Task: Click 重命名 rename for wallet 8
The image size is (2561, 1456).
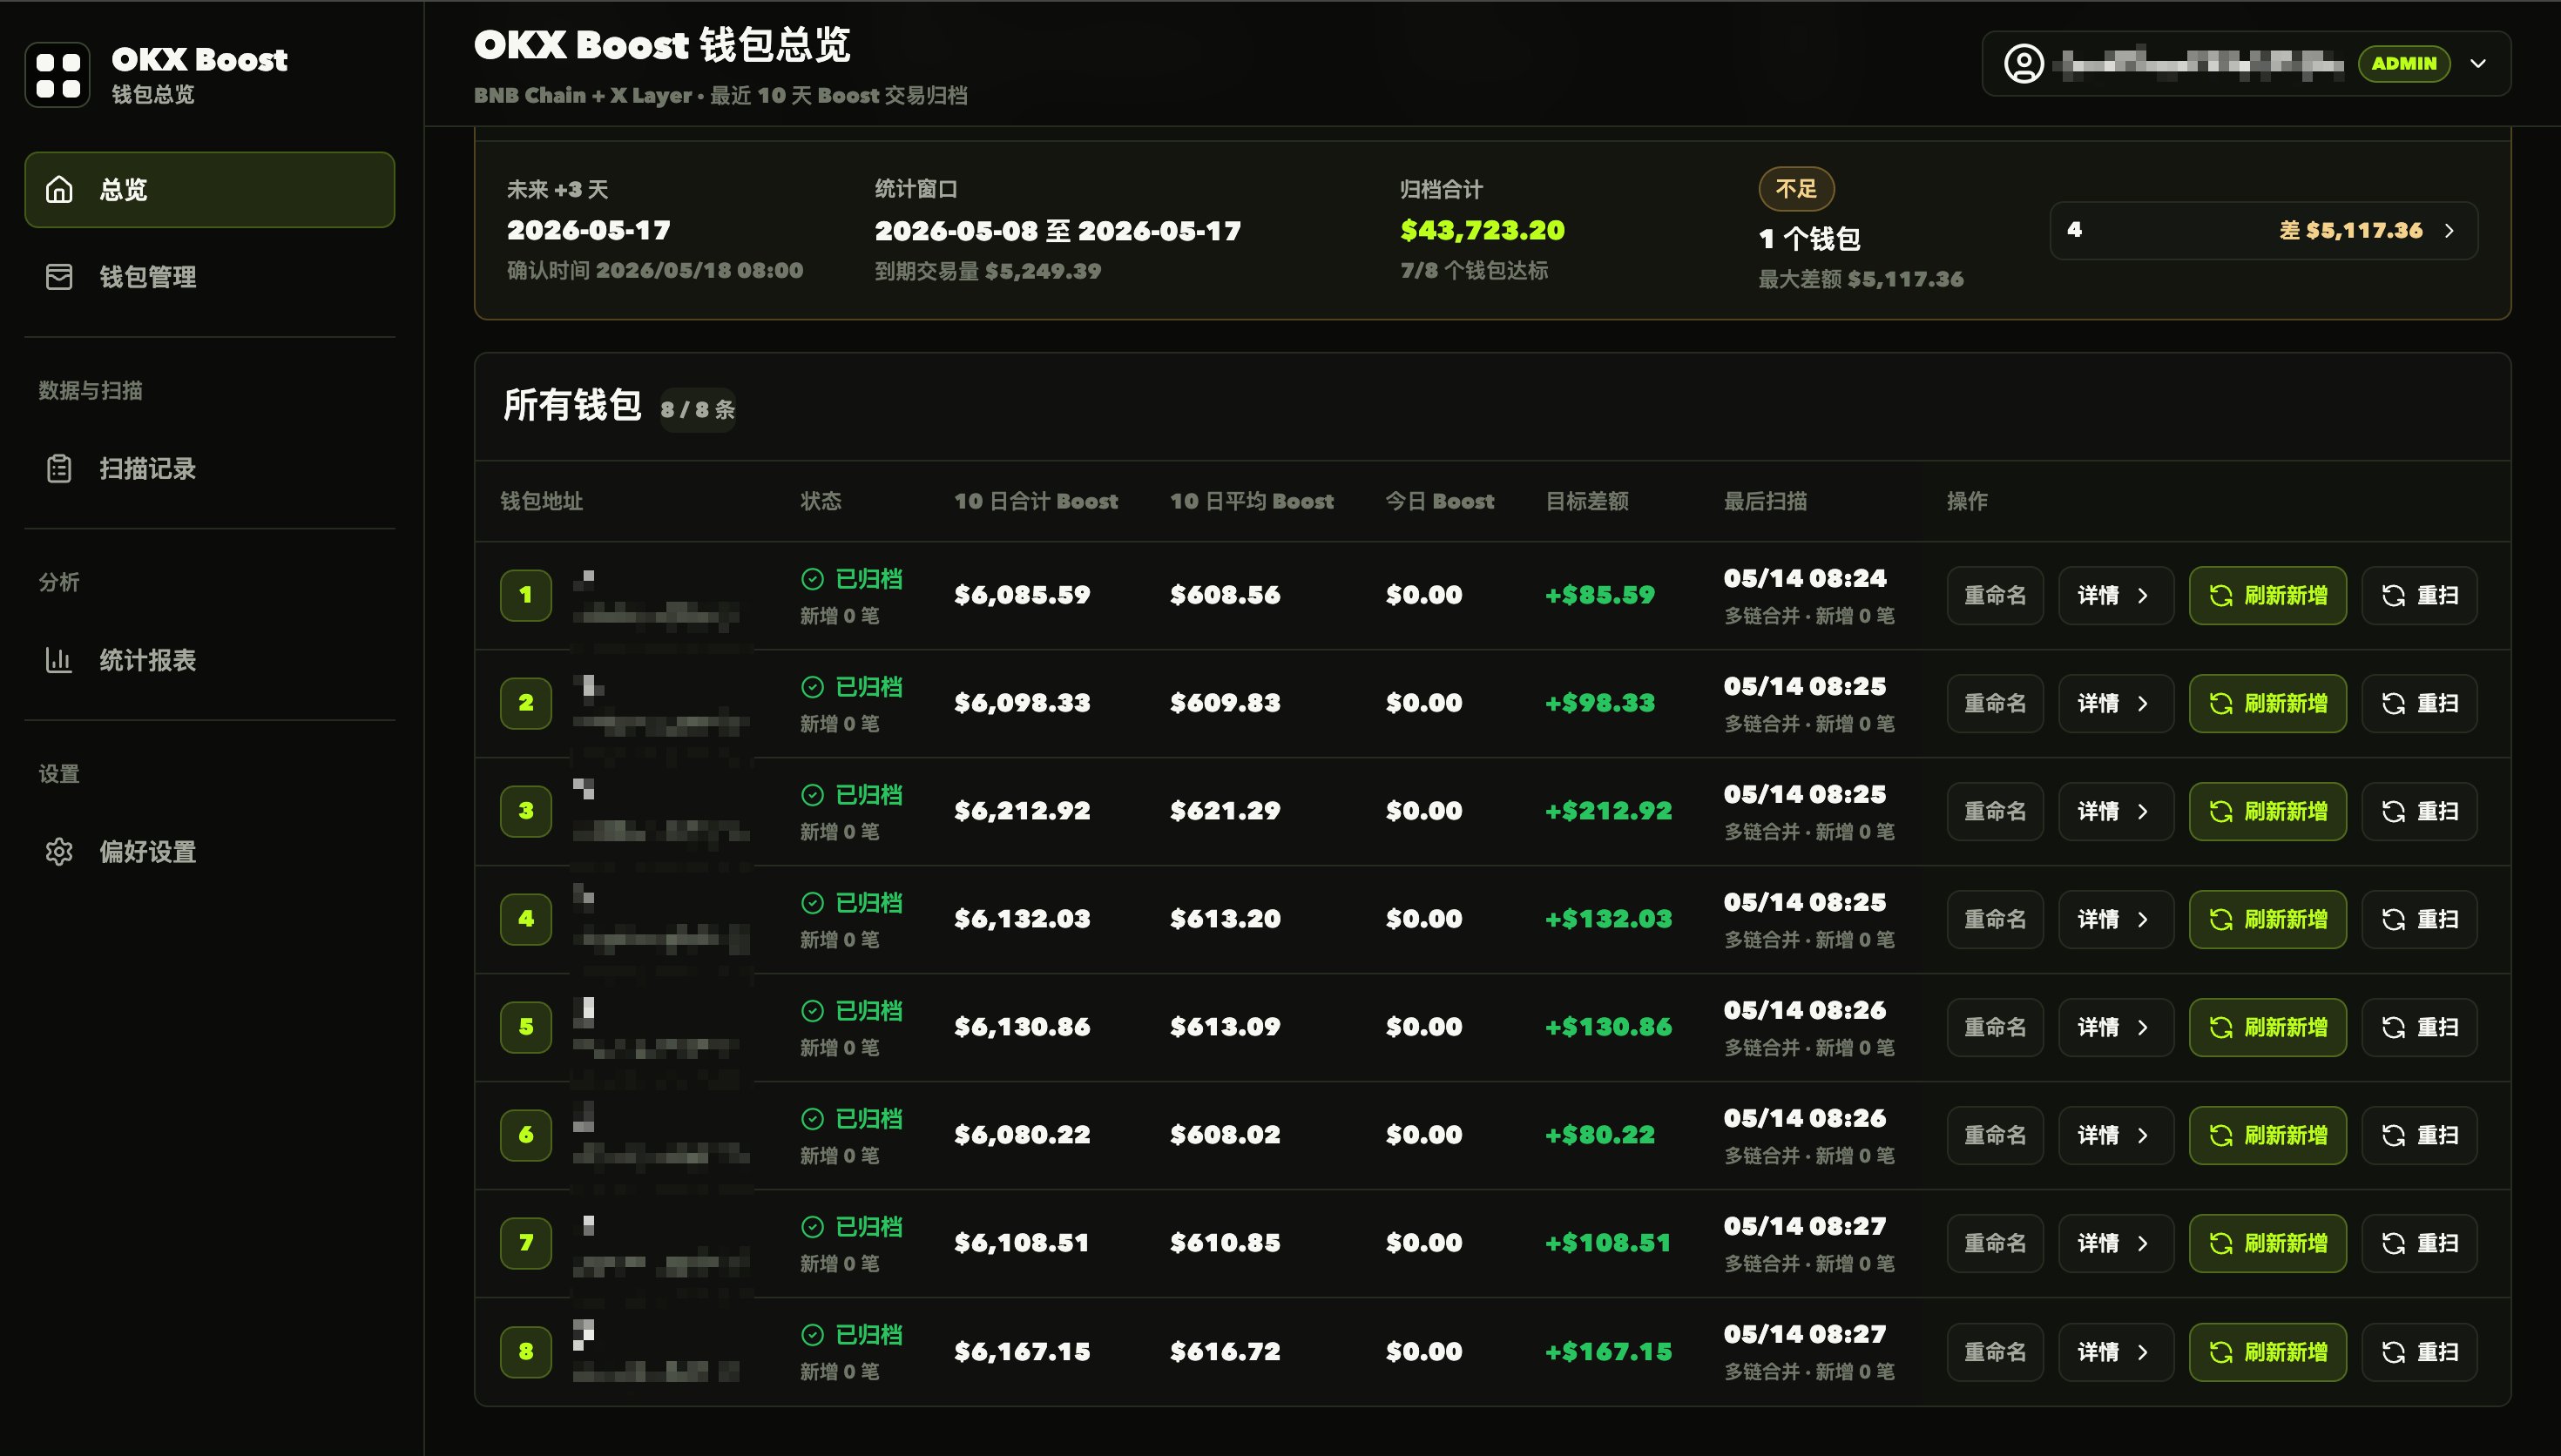Action: pyautogui.click(x=1995, y=1352)
